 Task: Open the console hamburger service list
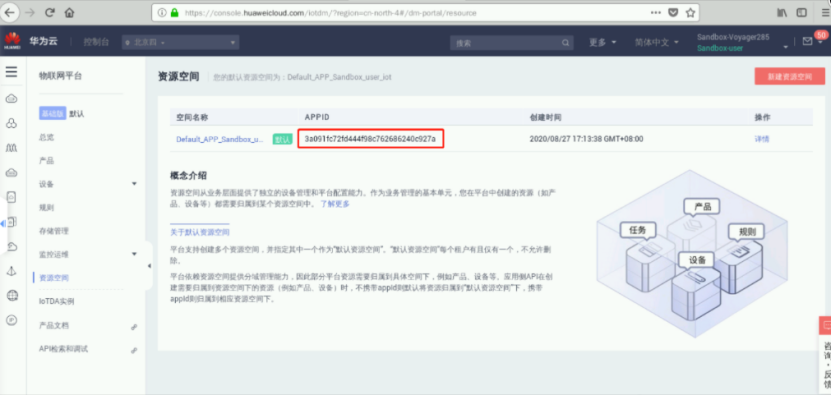point(11,72)
